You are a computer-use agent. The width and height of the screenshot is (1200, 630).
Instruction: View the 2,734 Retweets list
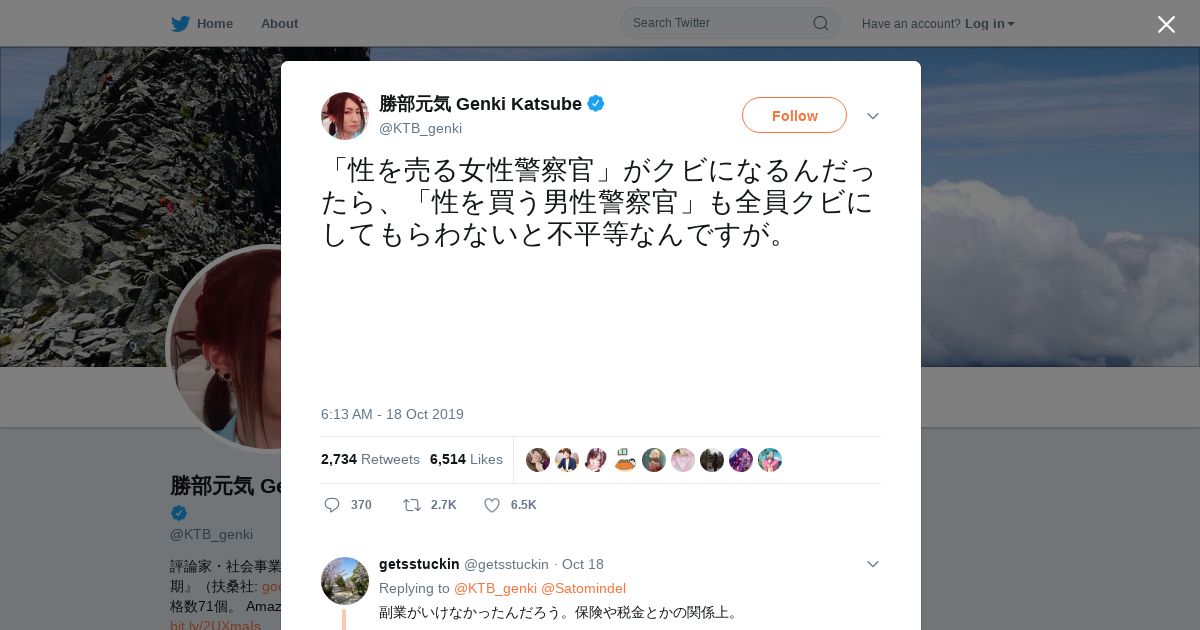[370, 459]
